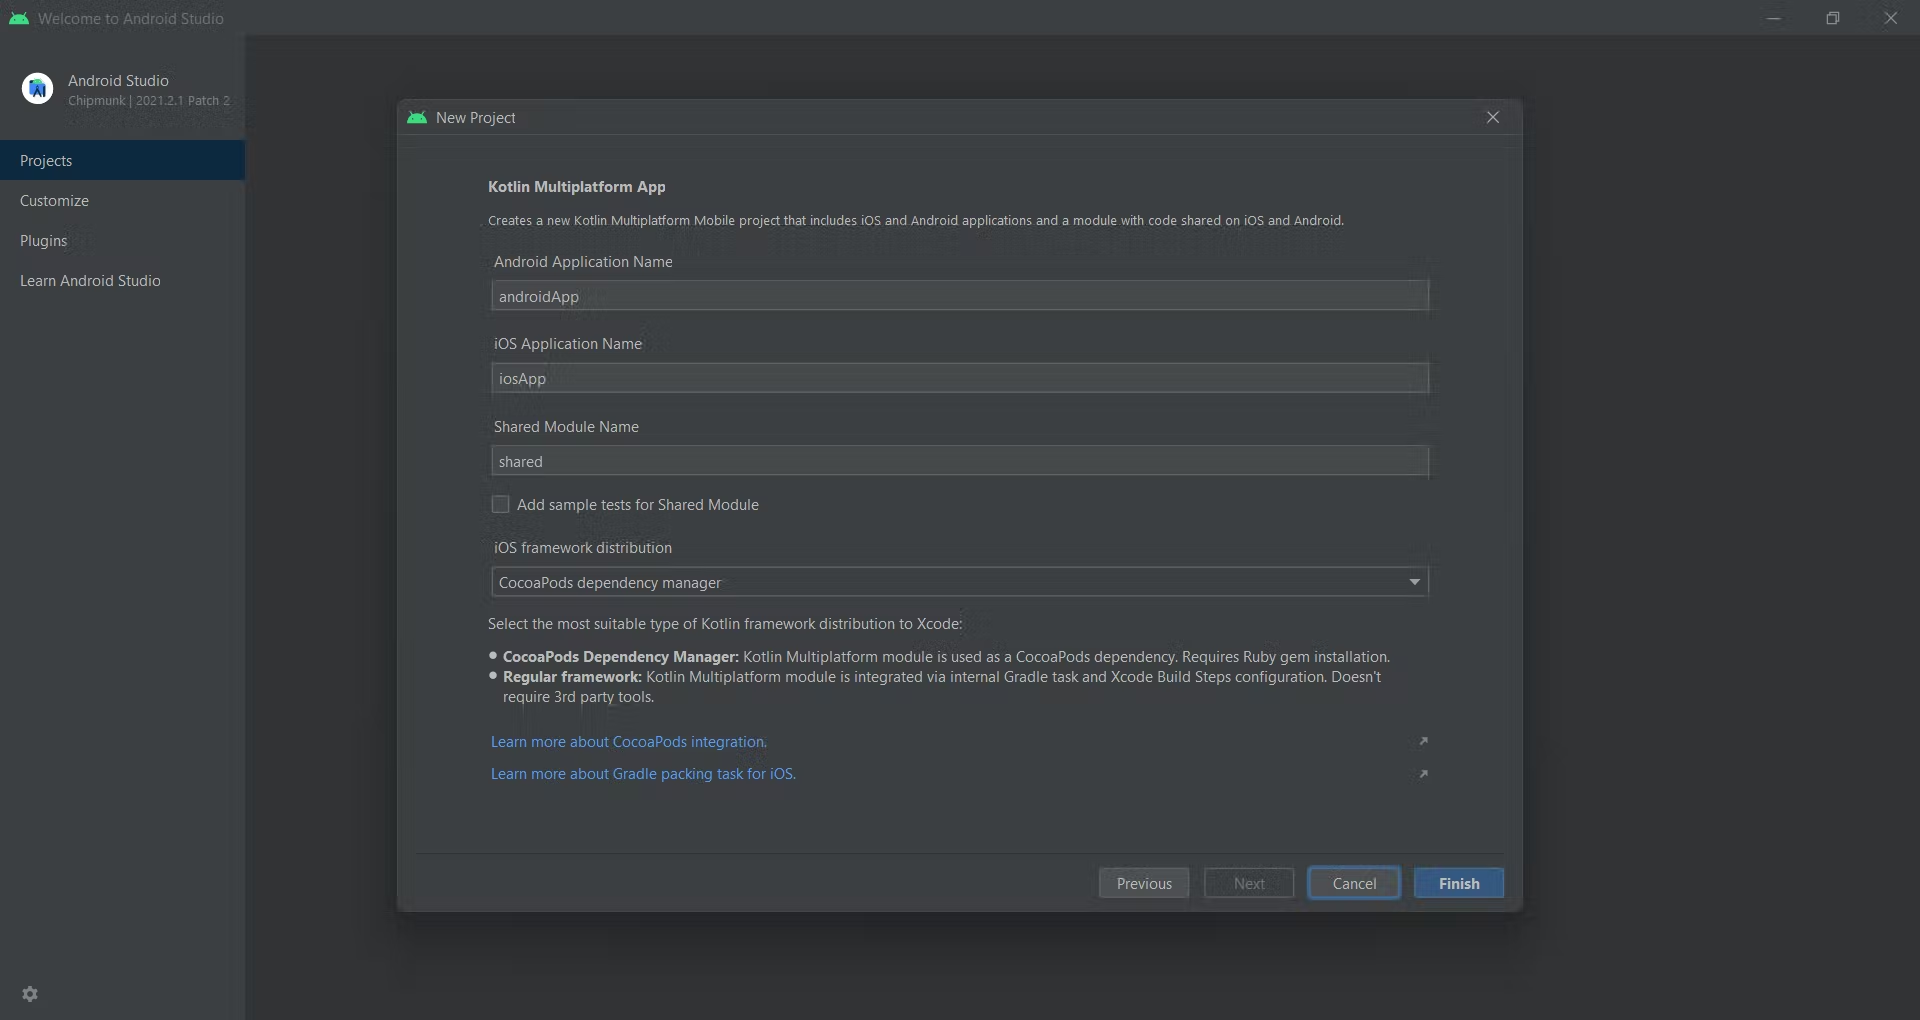Image resolution: width=1920 pixels, height=1020 pixels.
Task: Open Learn more about CocoaPods integration link
Action: 629,742
